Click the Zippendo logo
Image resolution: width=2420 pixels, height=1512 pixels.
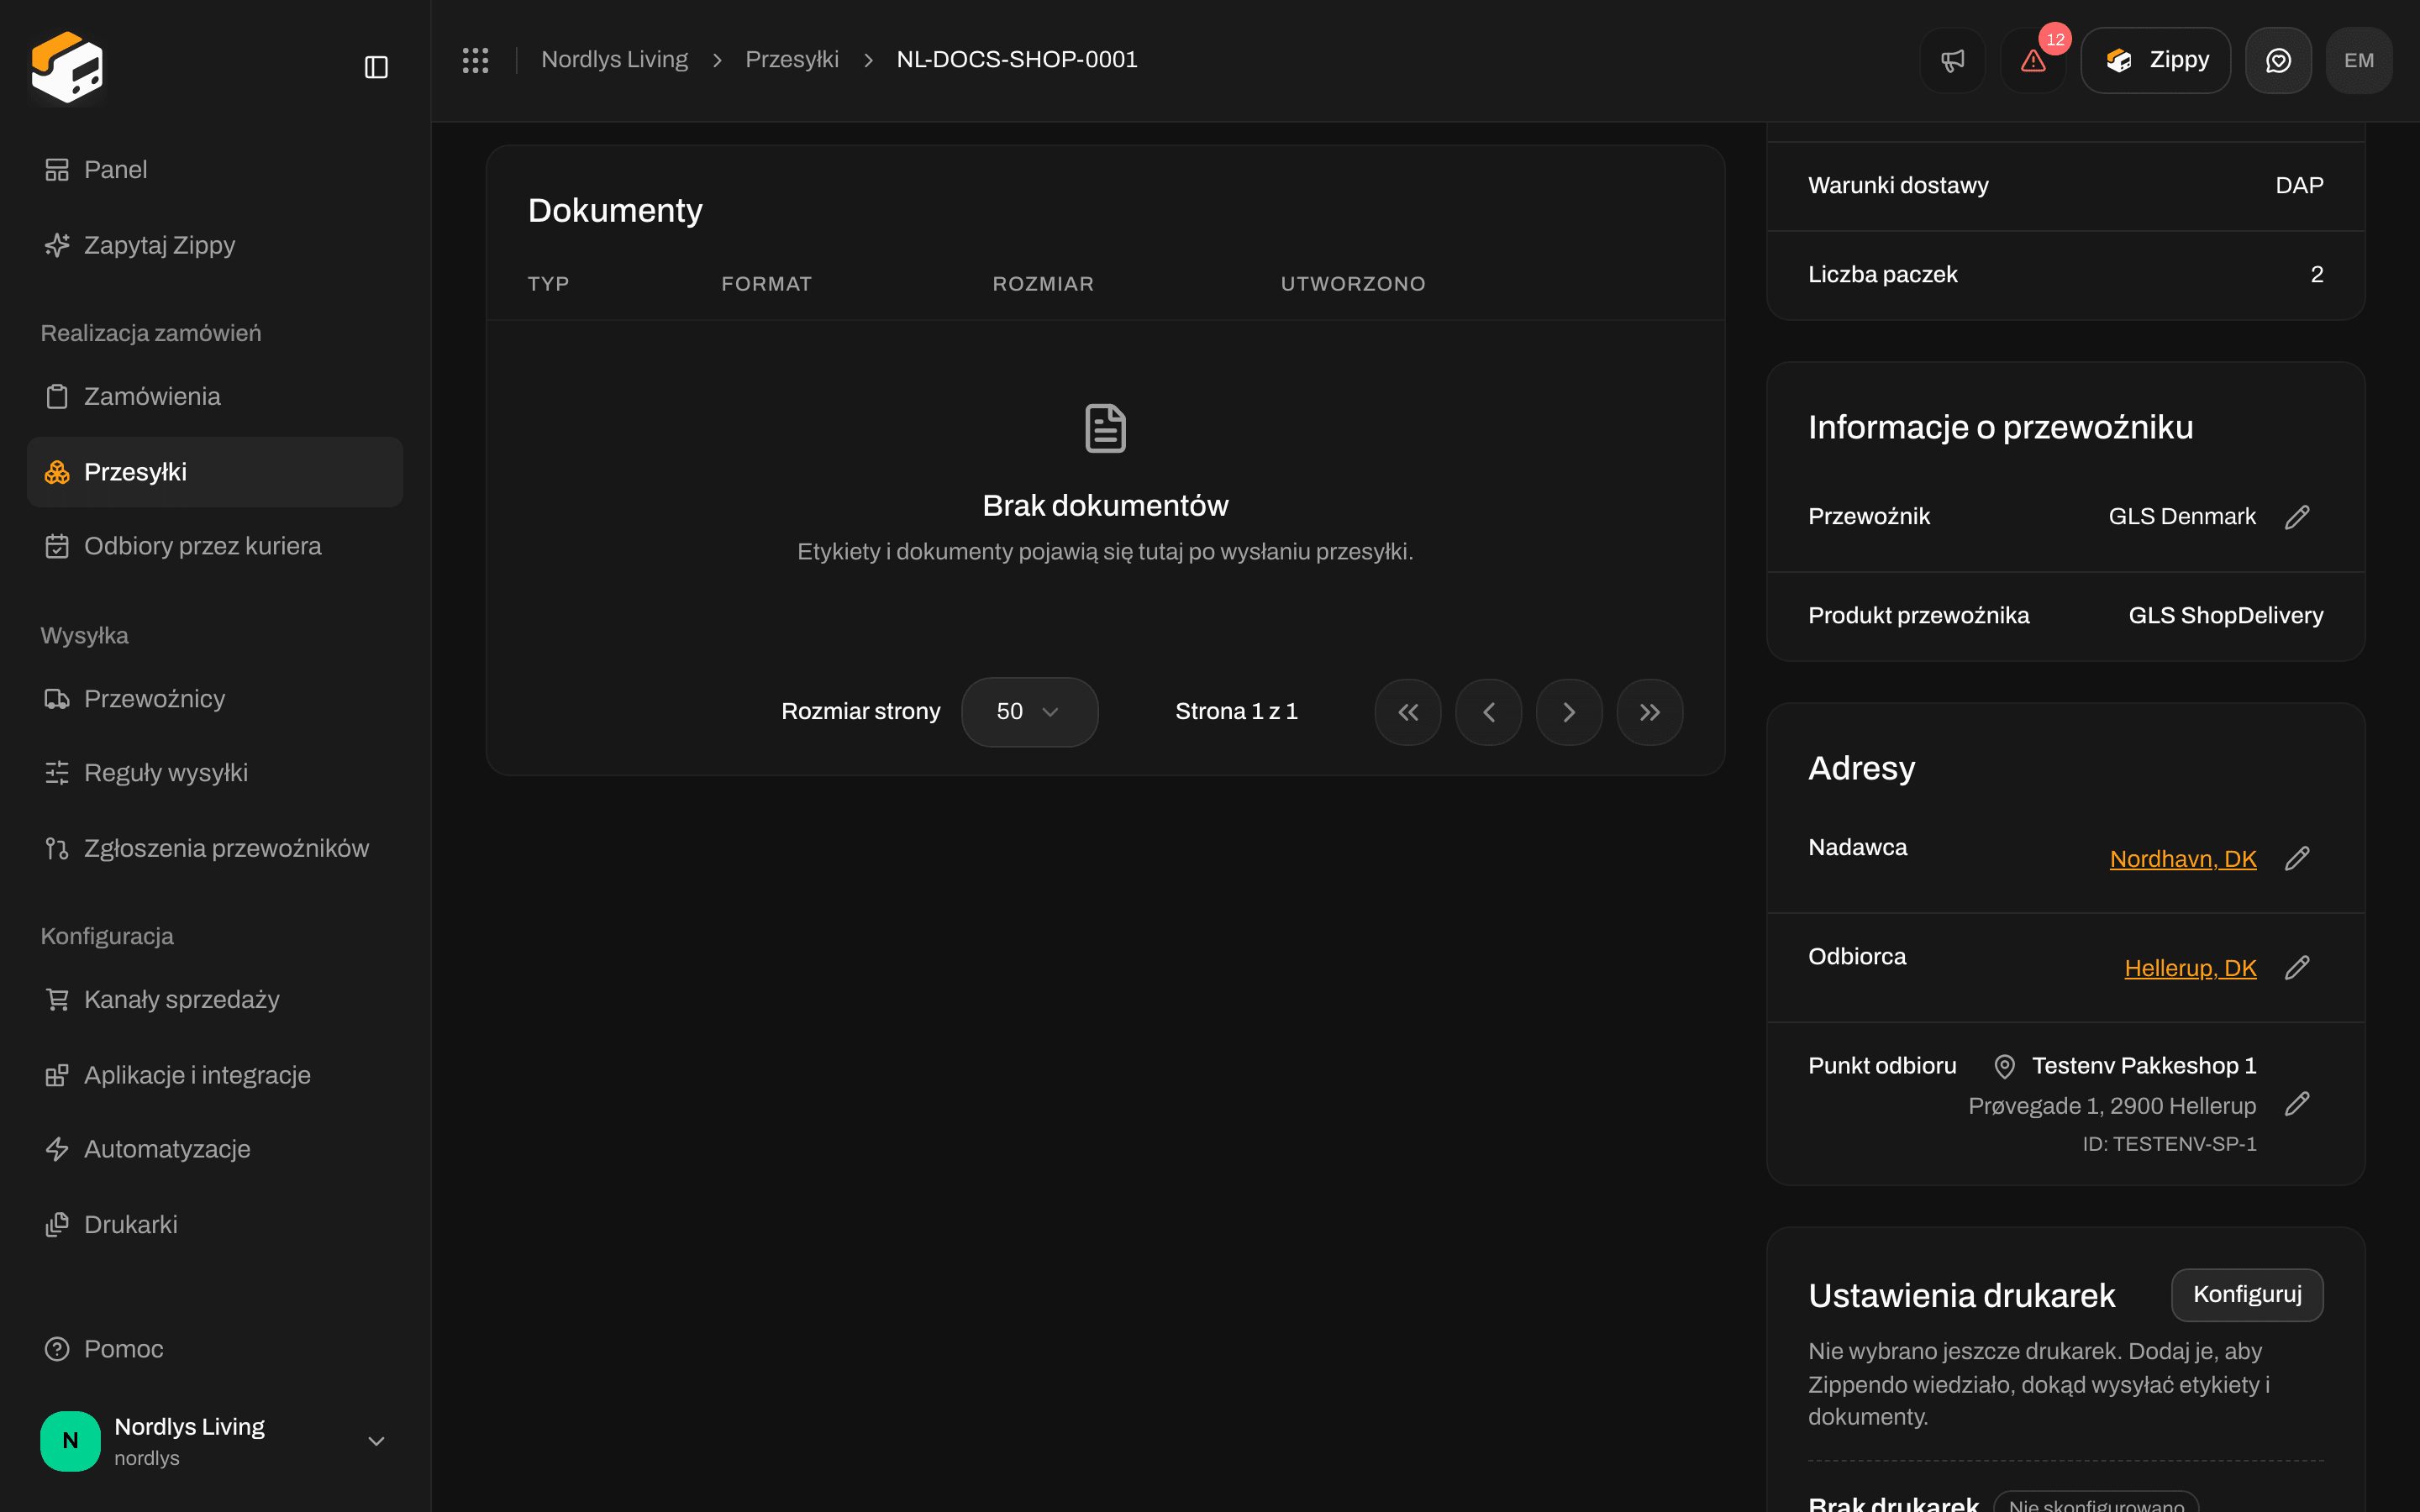pyautogui.click(x=67, y=67)
